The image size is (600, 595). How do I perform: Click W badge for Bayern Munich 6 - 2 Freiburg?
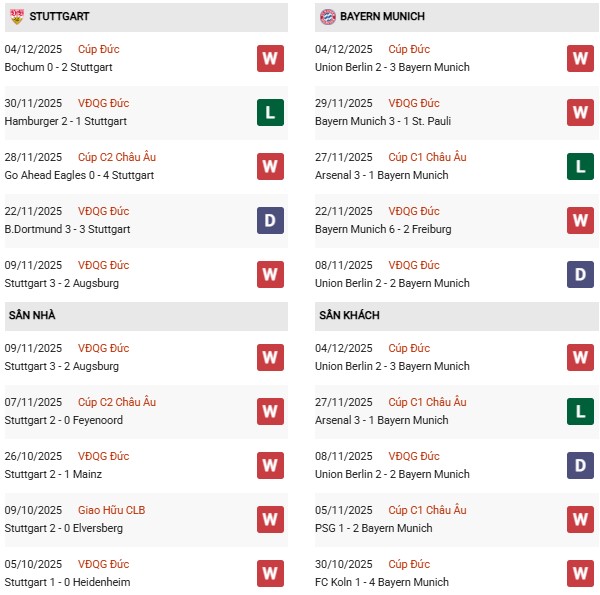pyautogui.click(x=581, y=220)
